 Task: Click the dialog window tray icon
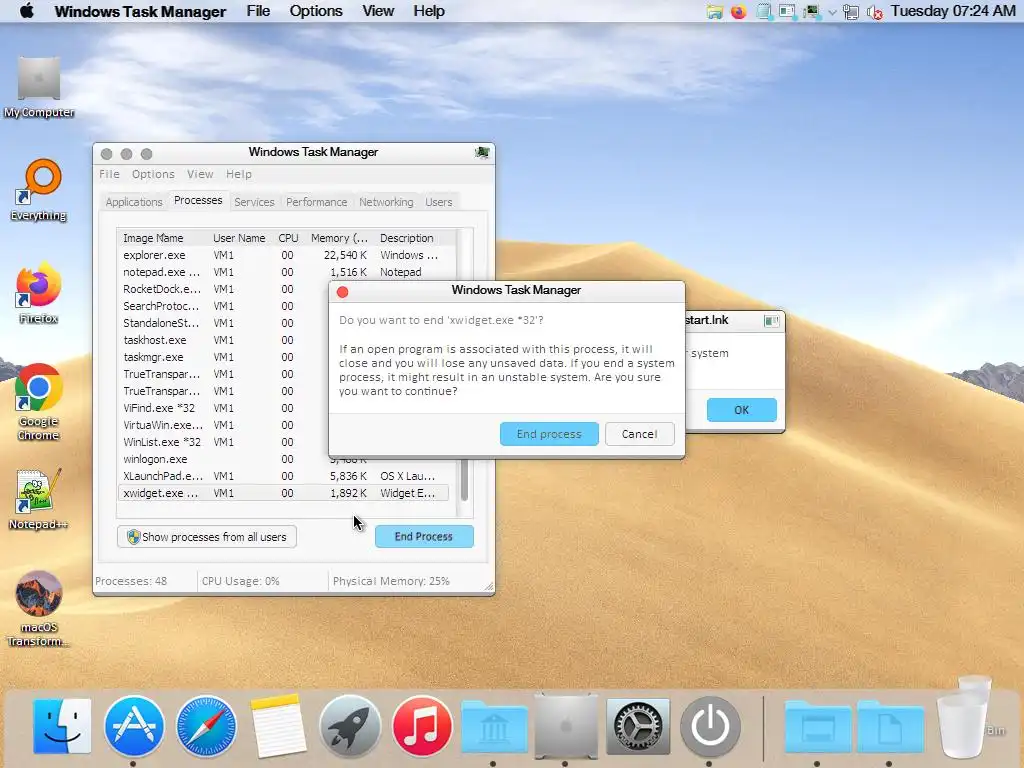coord(788,12)
